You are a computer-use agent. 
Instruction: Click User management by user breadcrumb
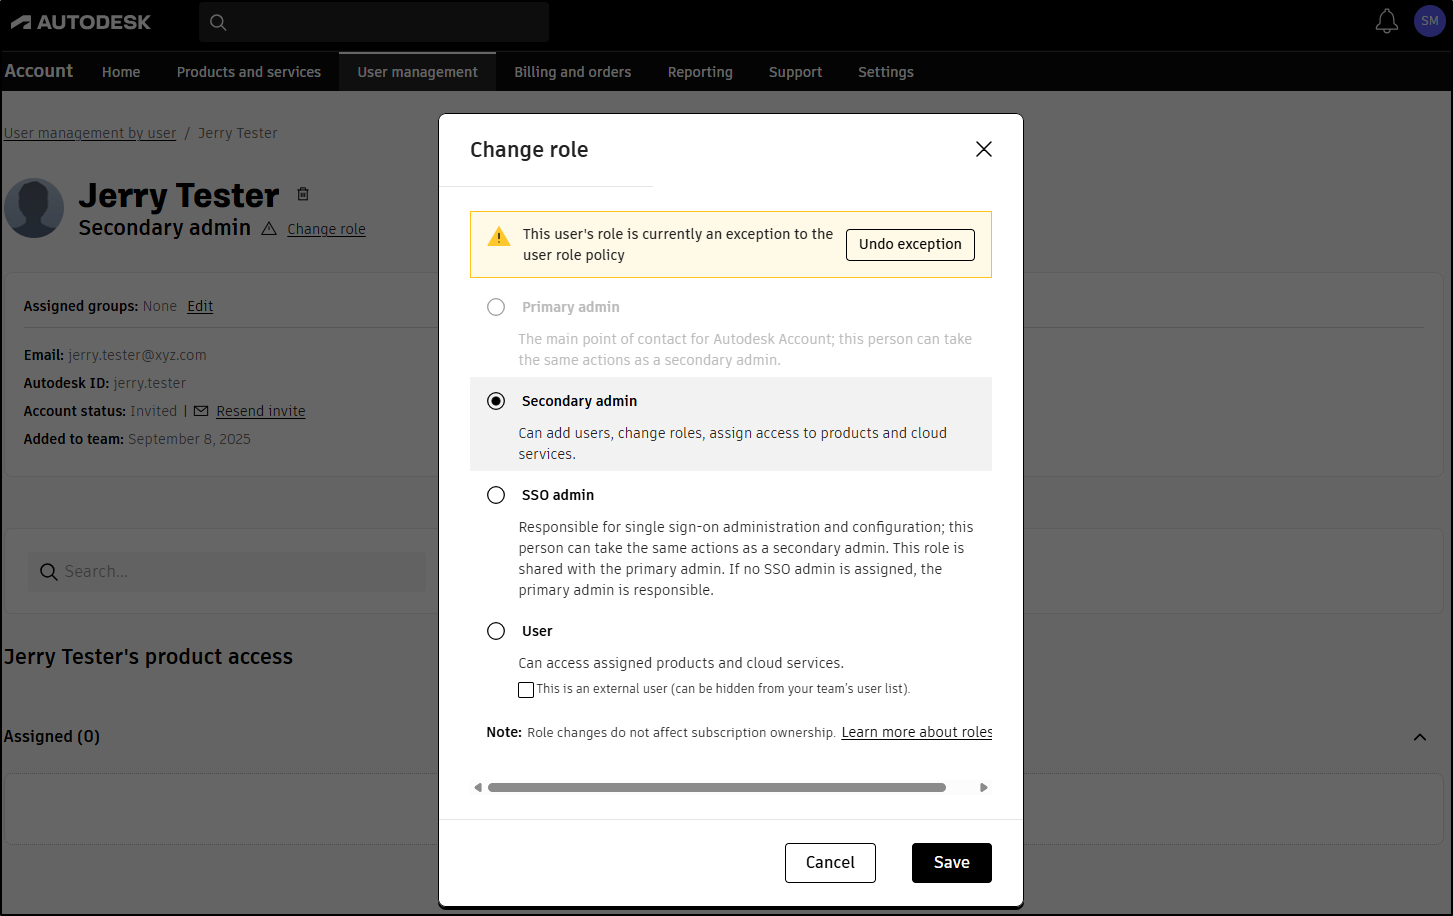(x=90, y=133)
